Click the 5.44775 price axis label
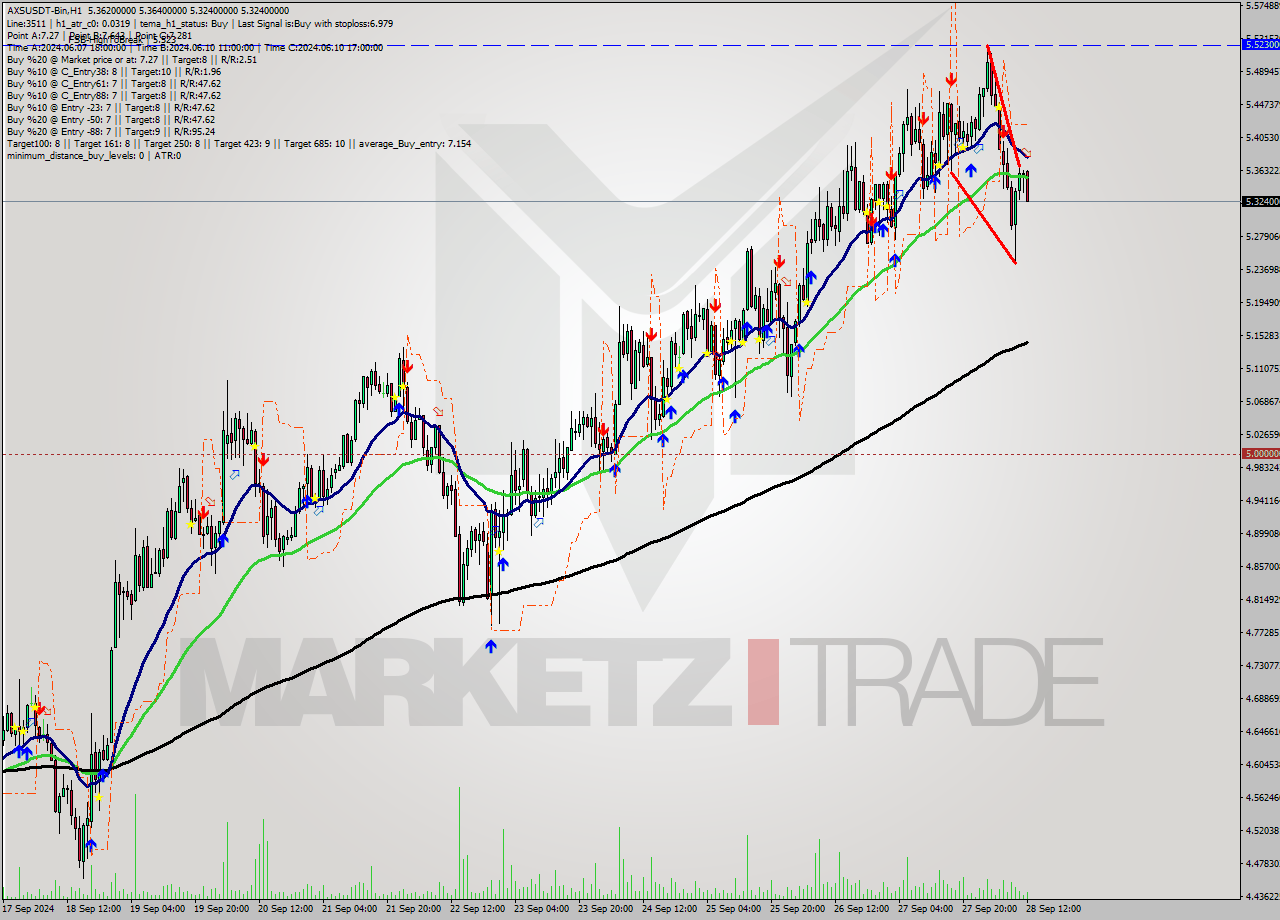Image resolution: width=1280 pixels, height=920 pixels. [1262, 104]
